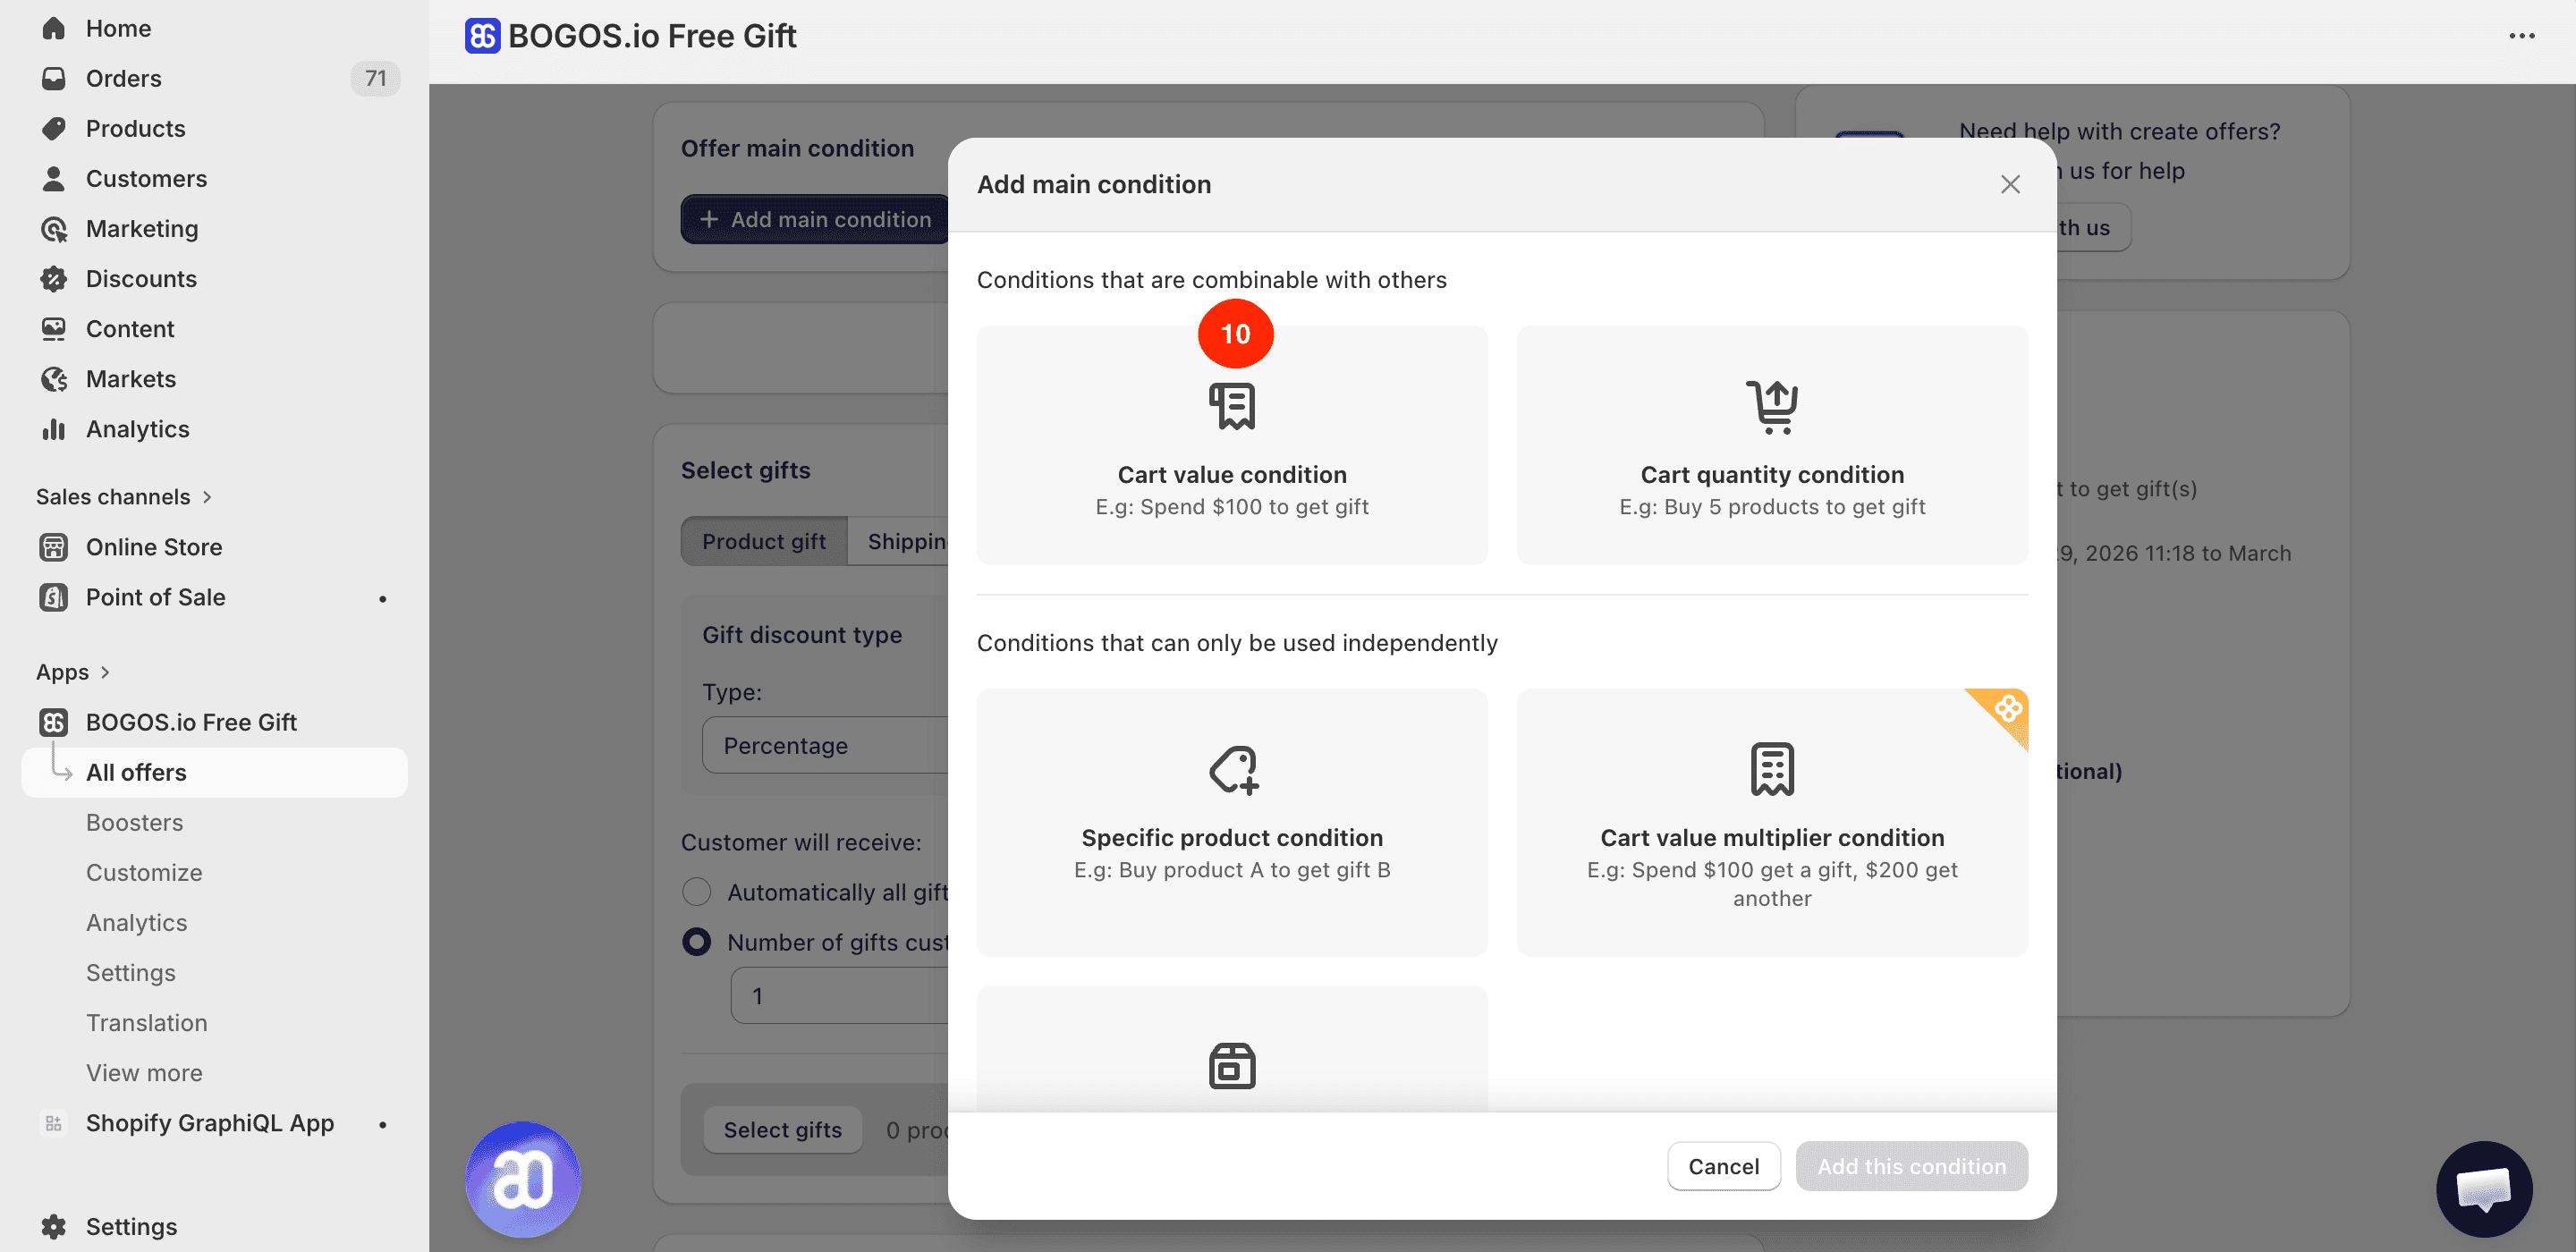This screenshot has width=2576, height=1252.
Task: Select Number of gifts customer radio option
Action: click(x=696, y=941)
